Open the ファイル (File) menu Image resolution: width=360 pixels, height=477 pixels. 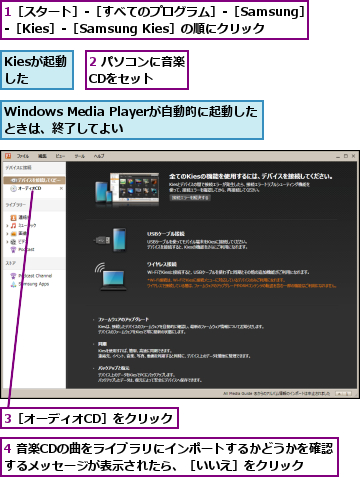point(23,156)
